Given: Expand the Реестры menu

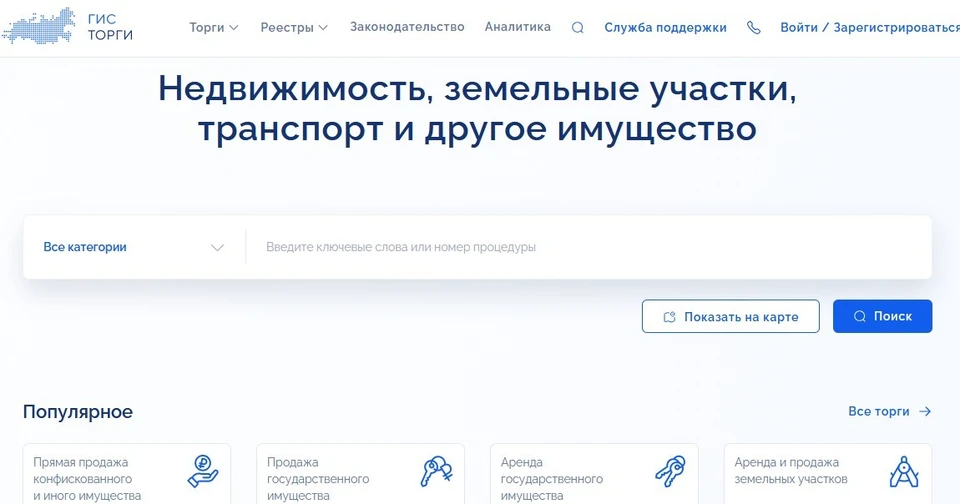Looking at the screenshot, I should pyautogui.click(x=294, y=28).
